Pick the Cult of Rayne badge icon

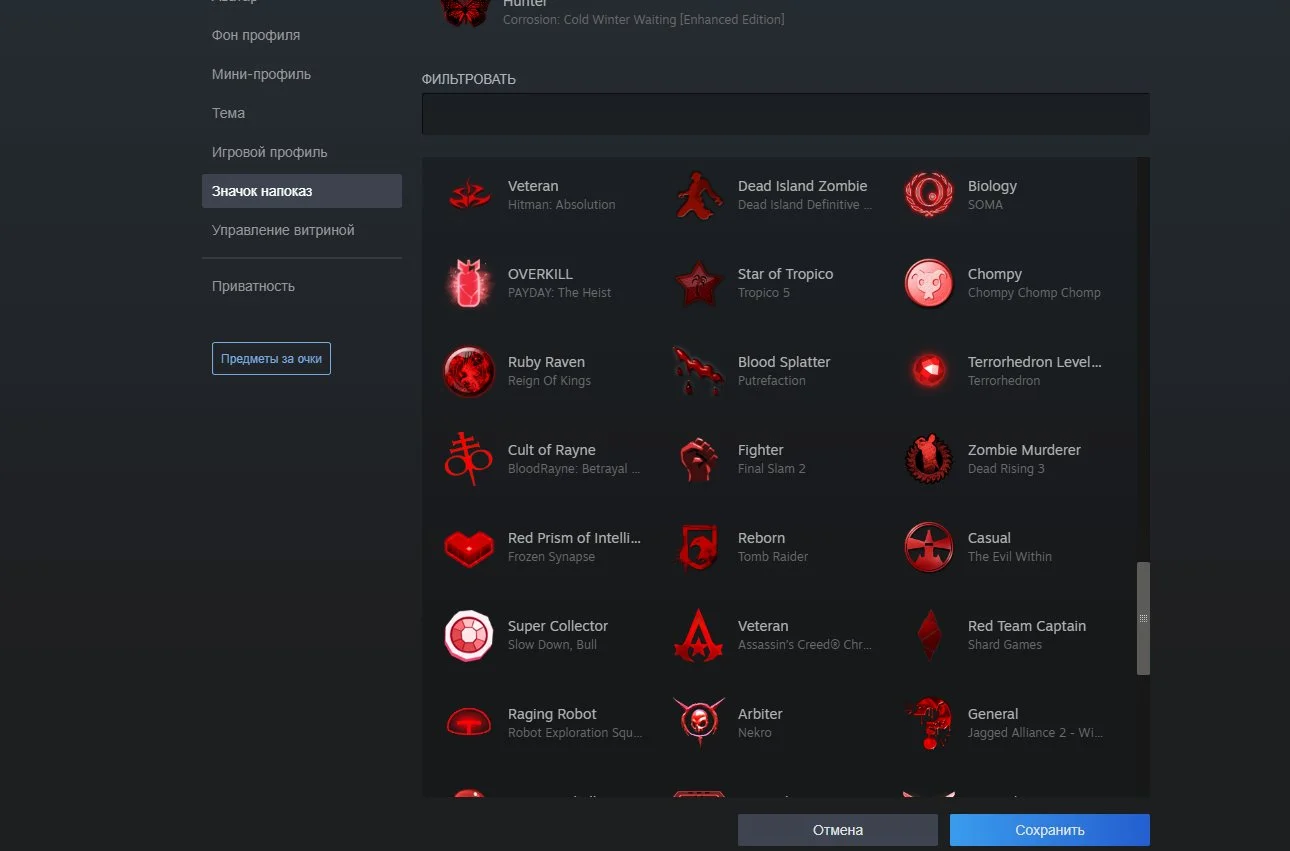[468, 460]
